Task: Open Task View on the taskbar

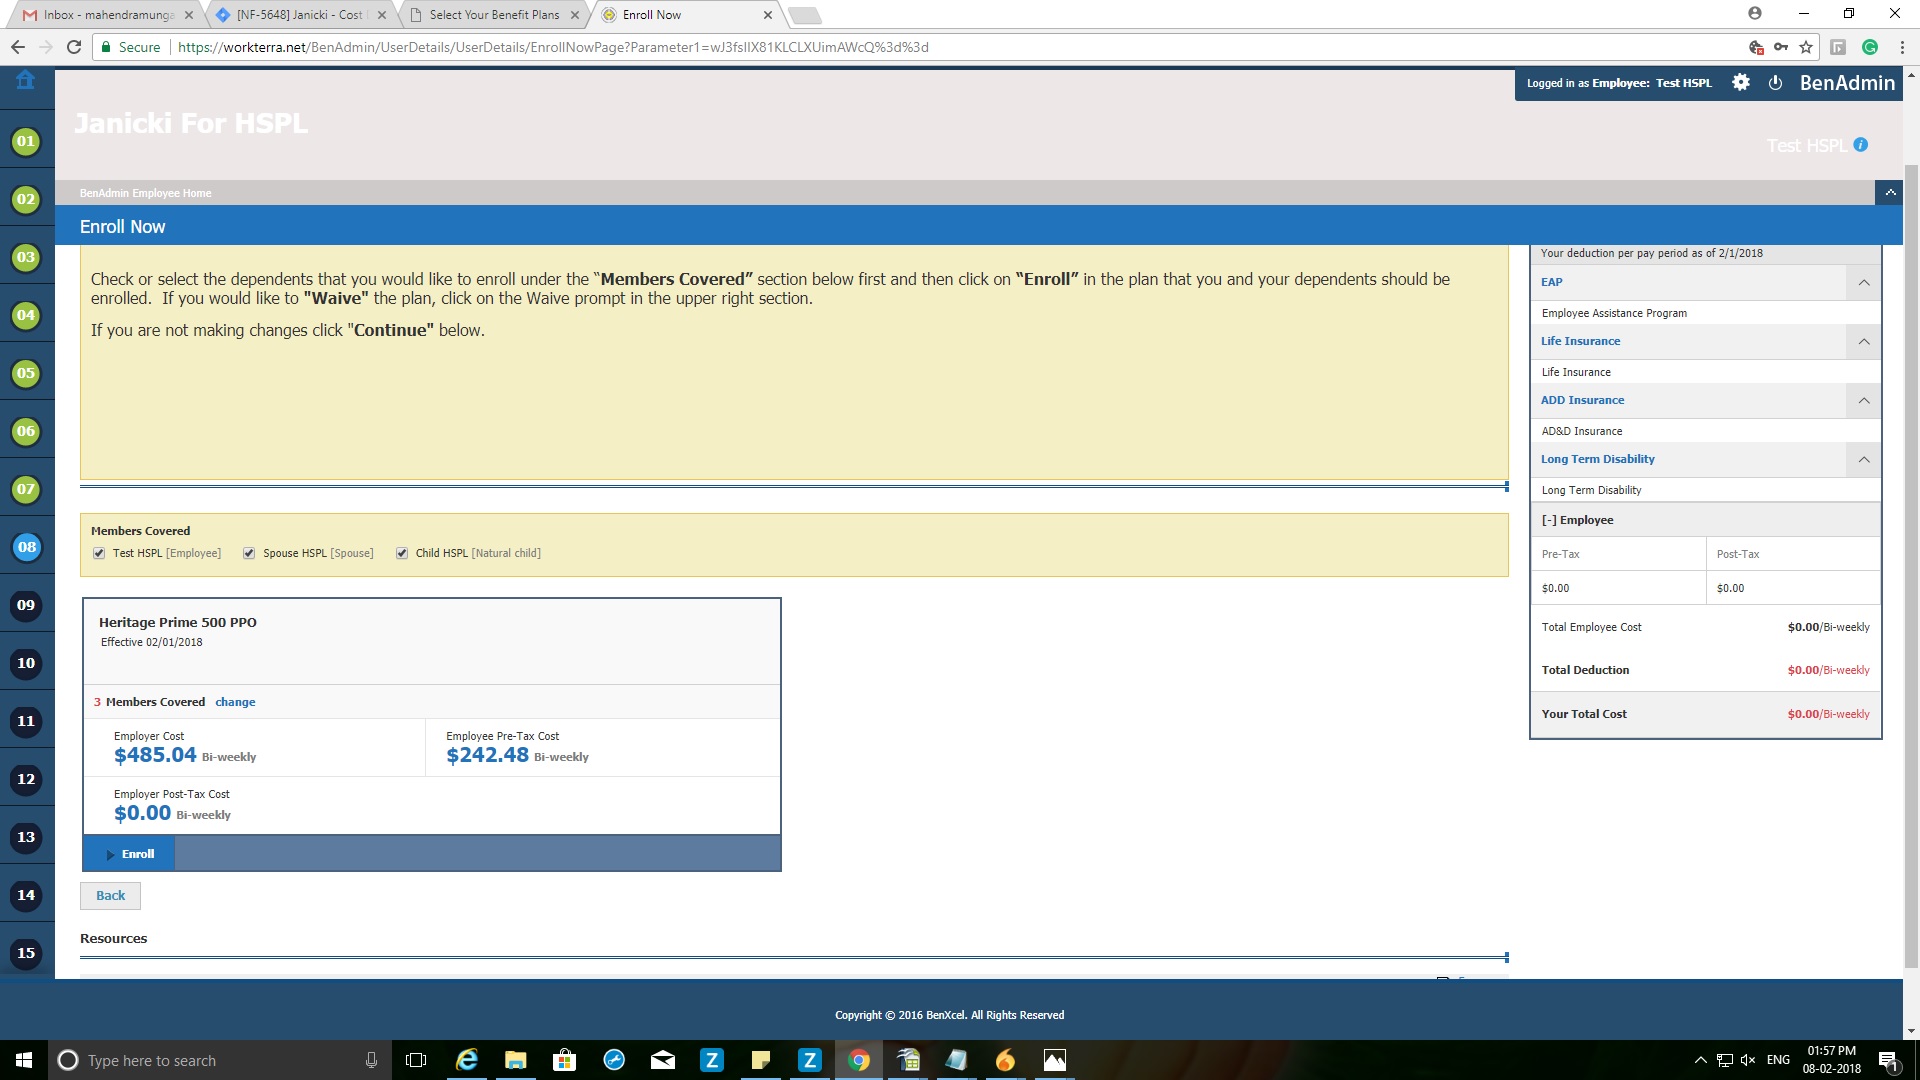Action: 416,1060
